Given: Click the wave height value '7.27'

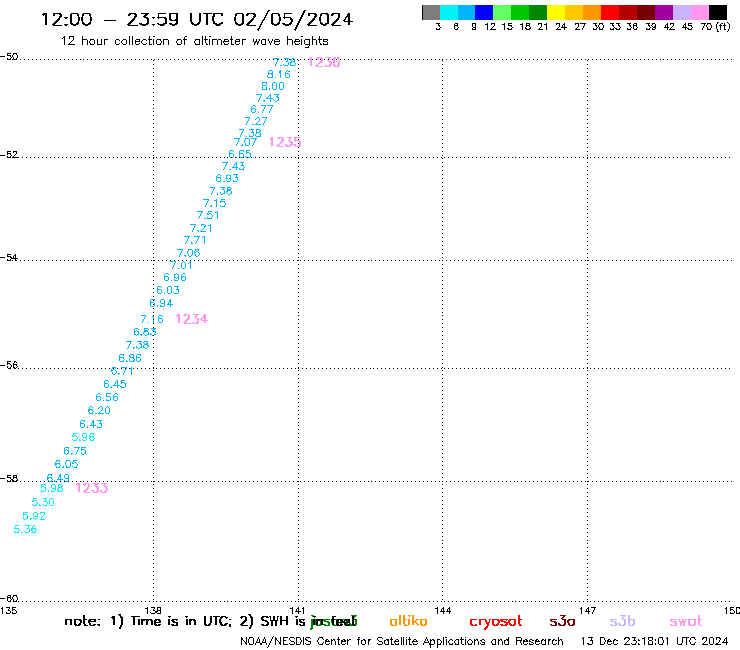Looking at the screenshot, I should tap(256, 121).
